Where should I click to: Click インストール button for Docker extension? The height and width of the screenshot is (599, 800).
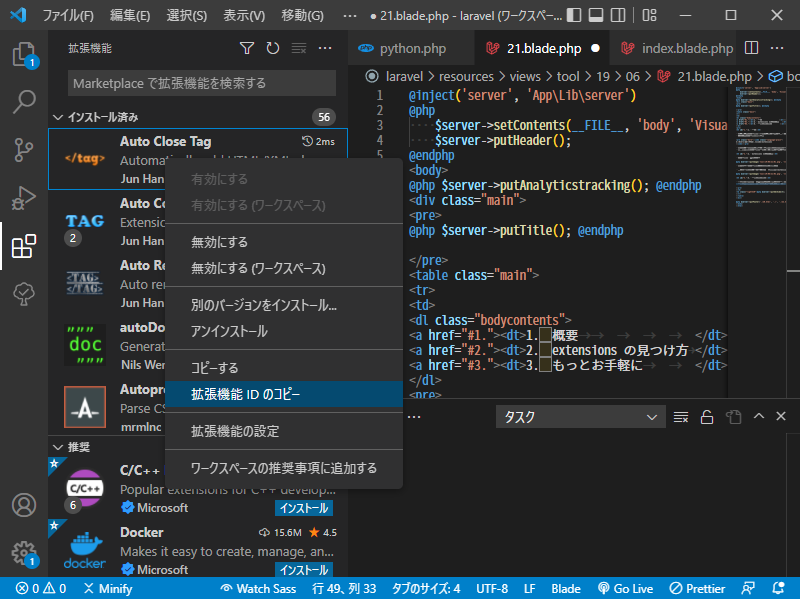click(304, 570)
